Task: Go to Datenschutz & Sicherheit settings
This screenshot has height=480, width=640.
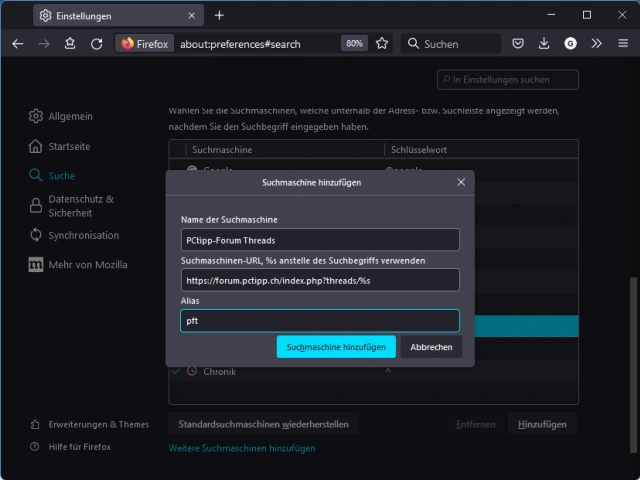Action: [x=76, y=206]
